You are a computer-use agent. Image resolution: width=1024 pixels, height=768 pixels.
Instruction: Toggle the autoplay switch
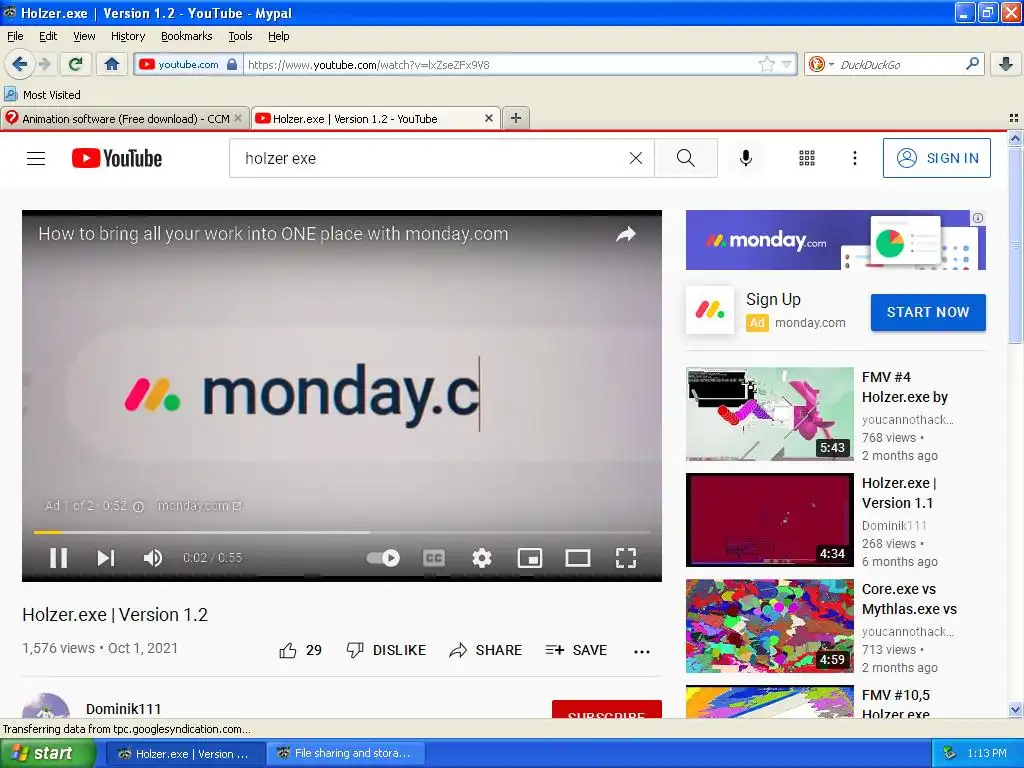point(383,558)
